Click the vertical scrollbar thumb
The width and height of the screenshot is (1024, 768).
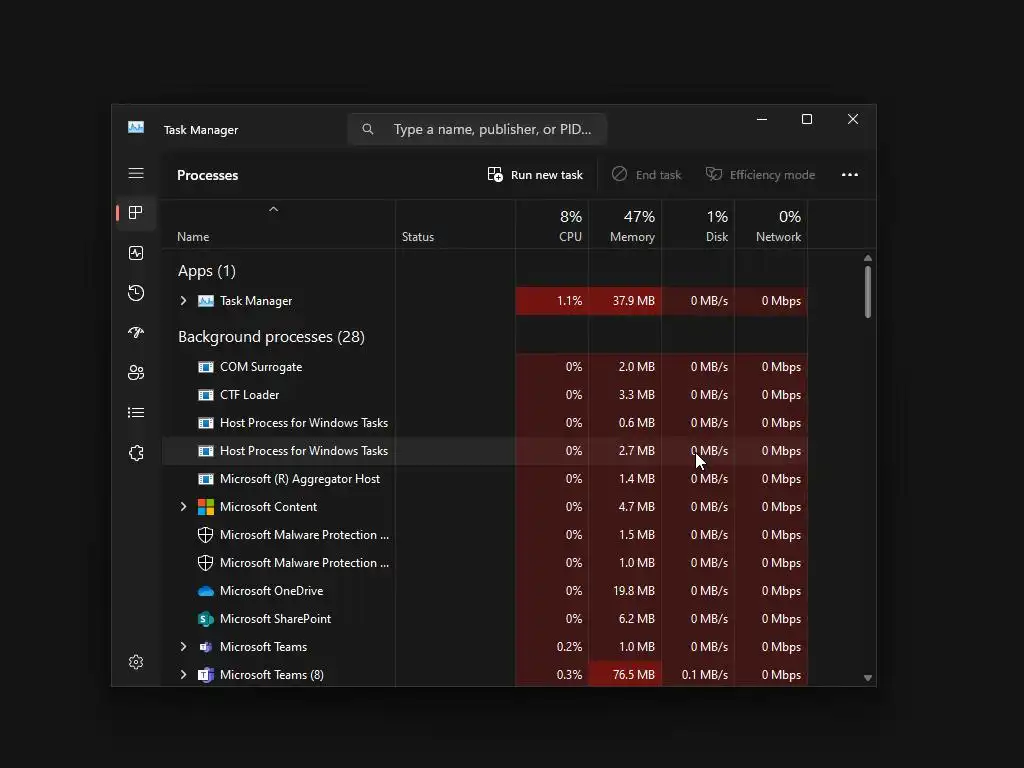pos(868,292)
